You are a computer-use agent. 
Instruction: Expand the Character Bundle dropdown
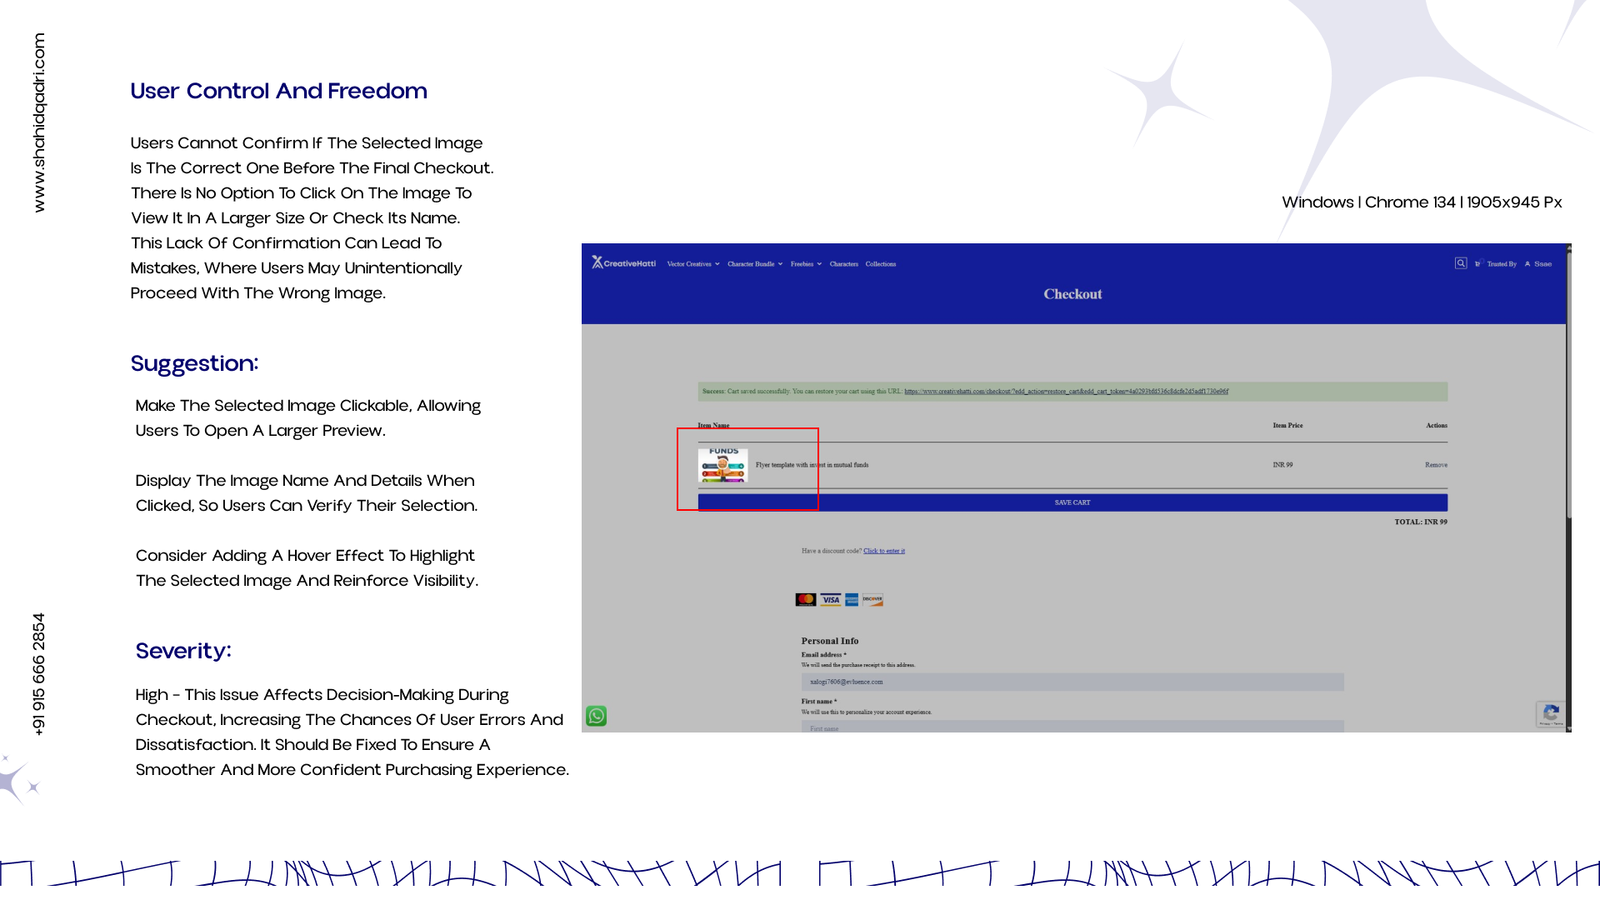pos(755,264)
